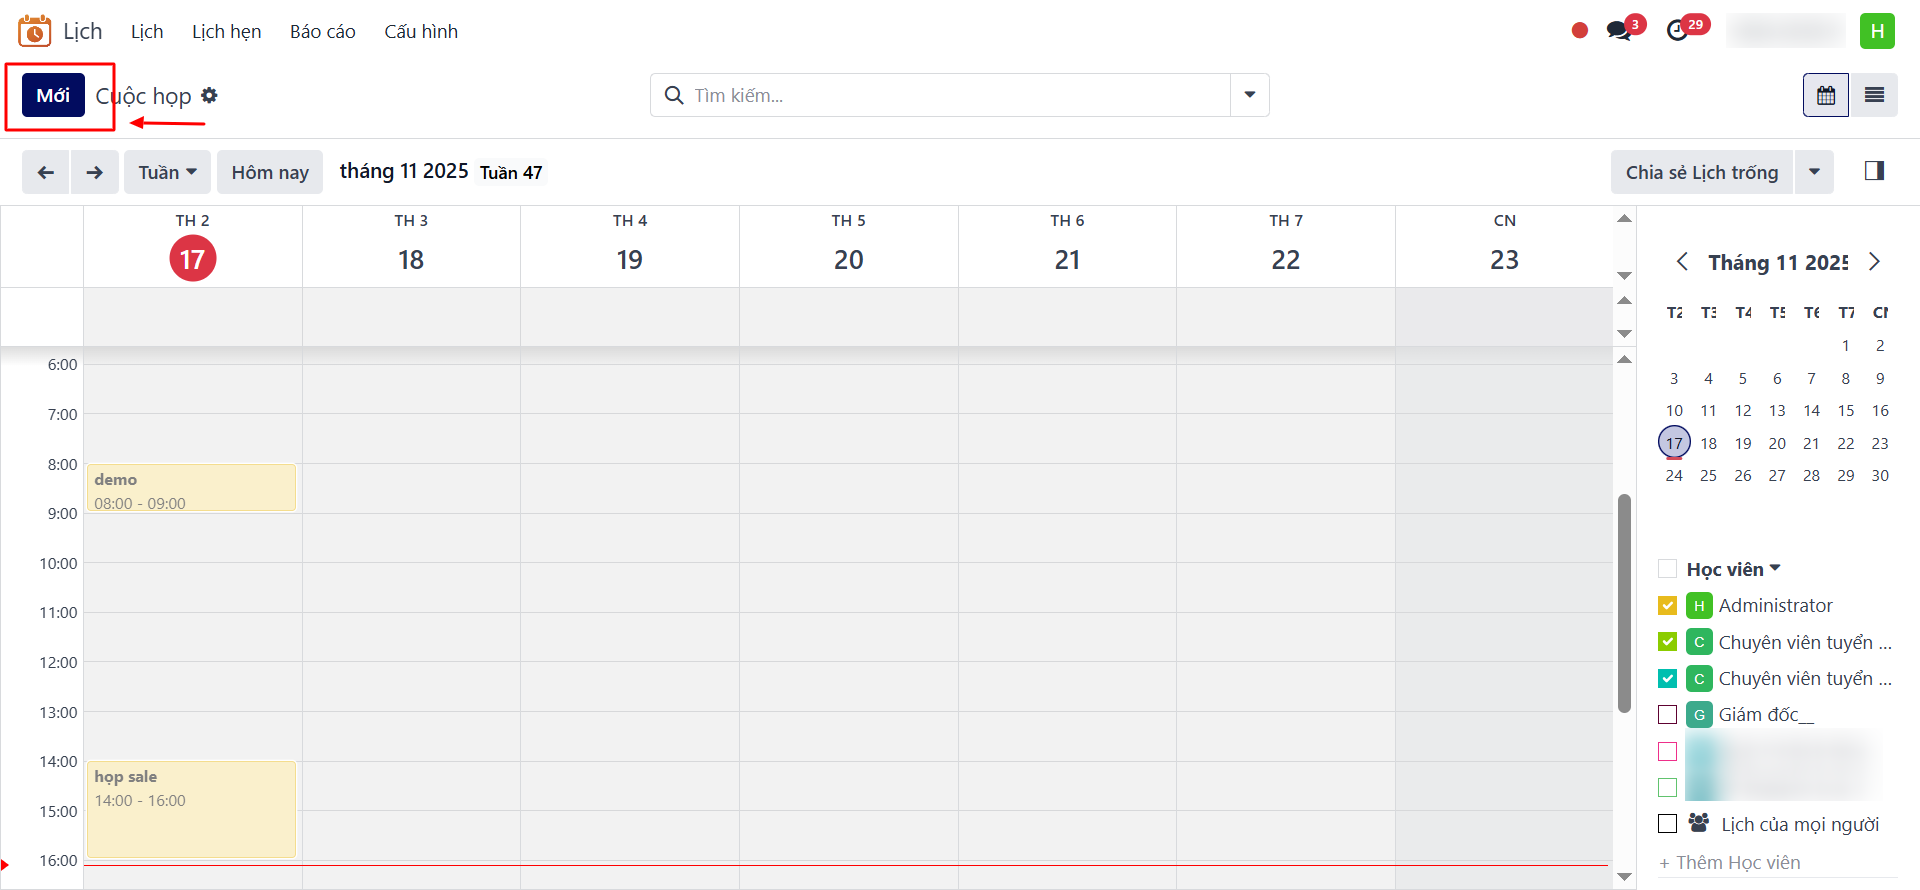This screenshot has width=1920, height=890.
Task: Click the settings gear beside Cuộc họp
Action: click(x=209, y=95)
